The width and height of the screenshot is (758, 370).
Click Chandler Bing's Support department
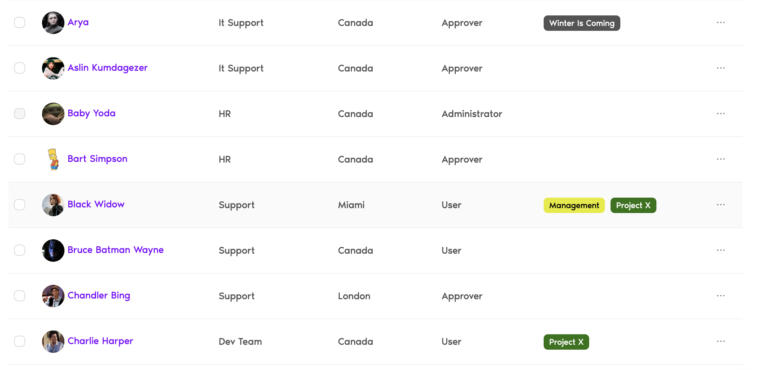(236, 296)
